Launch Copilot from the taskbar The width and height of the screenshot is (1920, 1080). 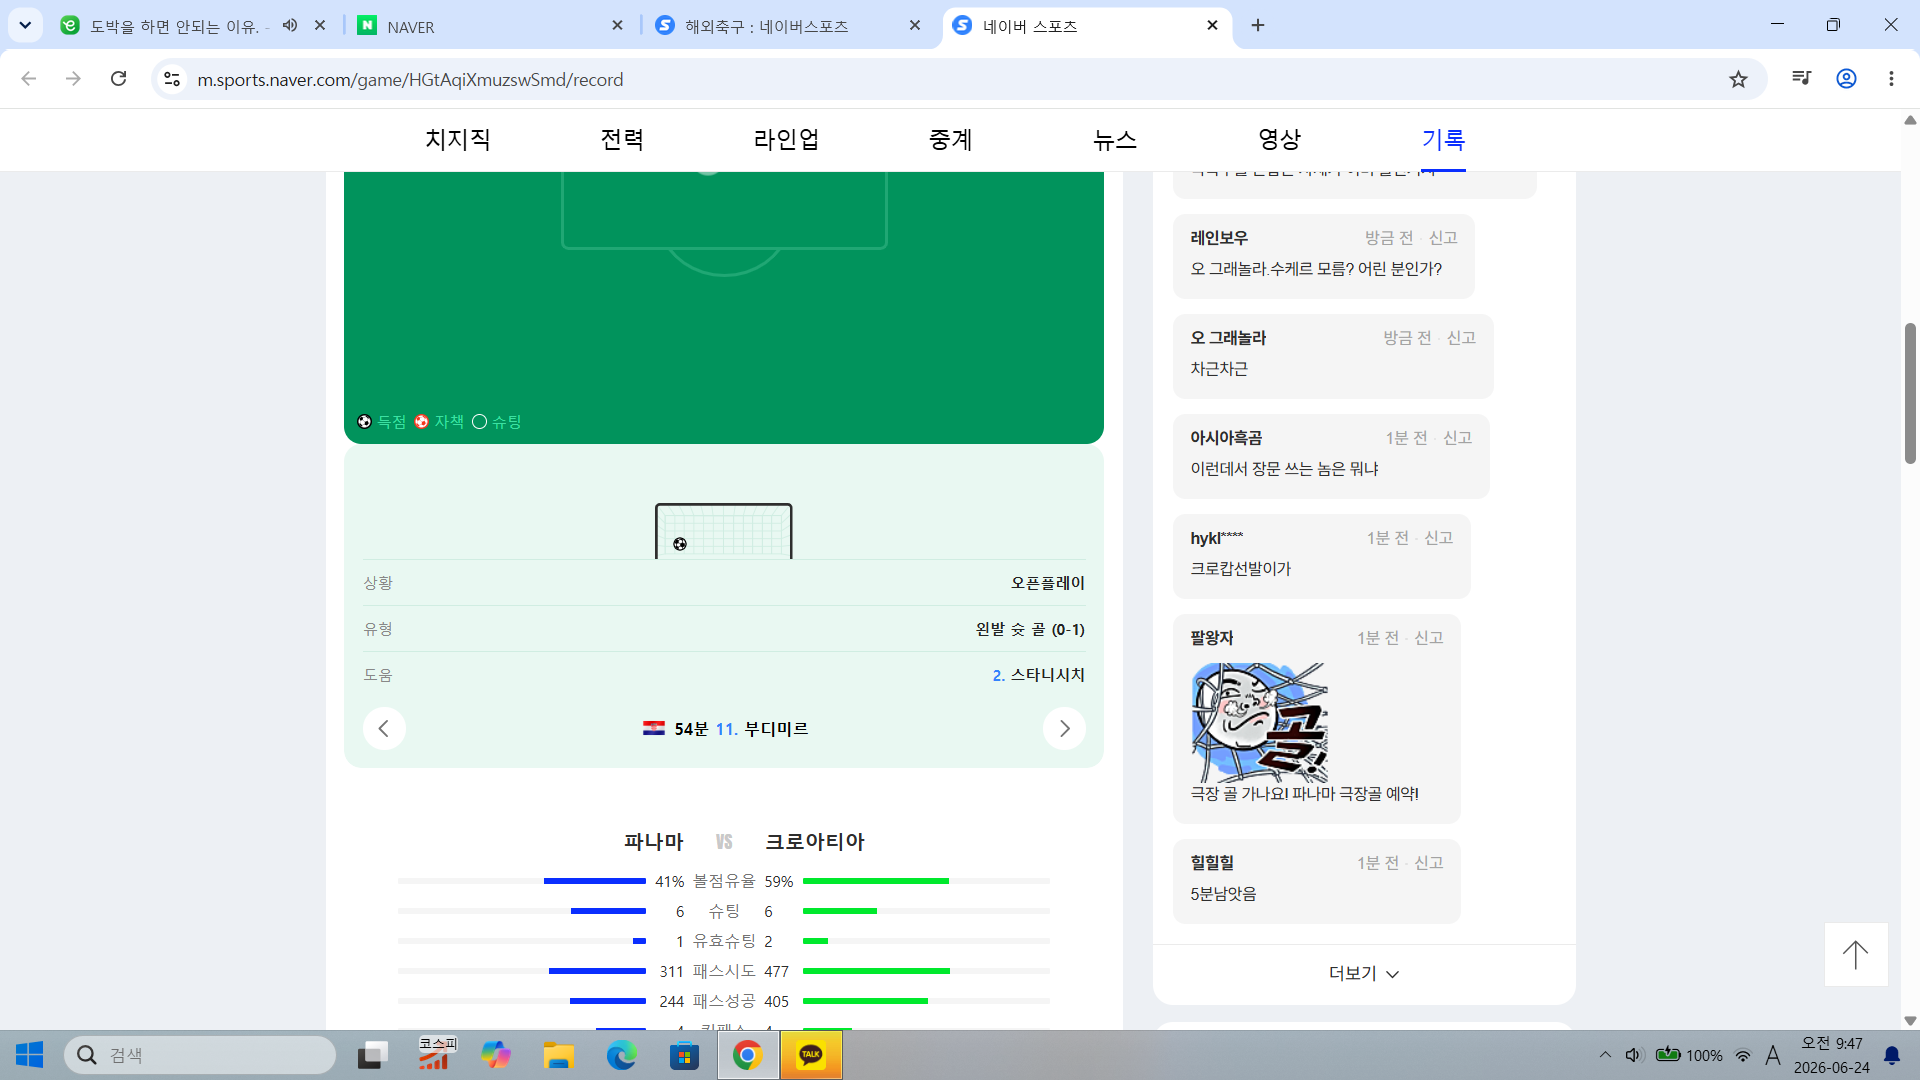496,1055
